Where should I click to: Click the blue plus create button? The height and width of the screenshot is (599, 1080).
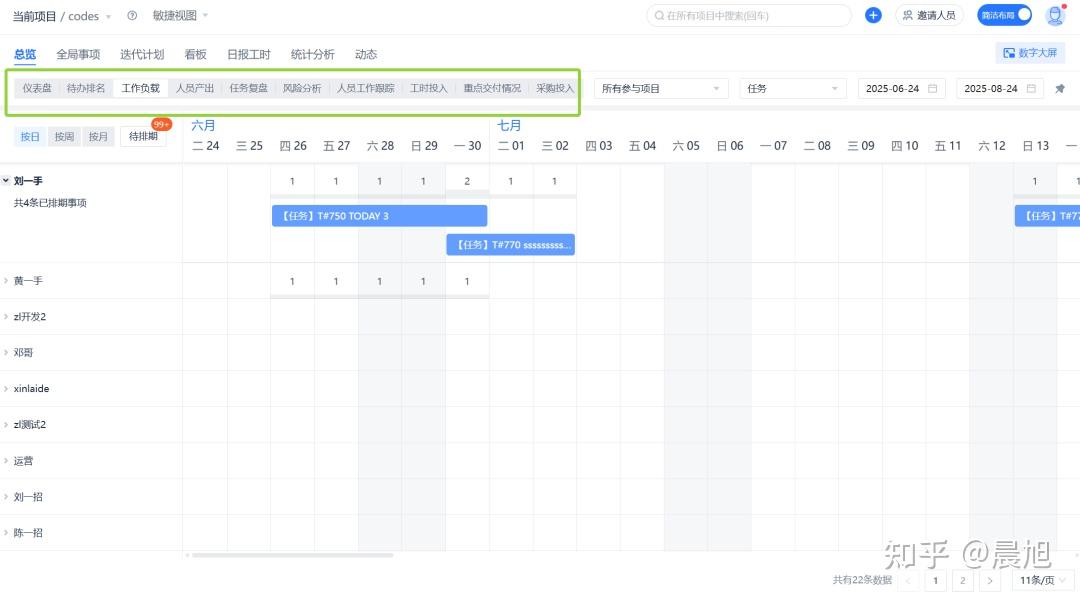click(873, 16)
